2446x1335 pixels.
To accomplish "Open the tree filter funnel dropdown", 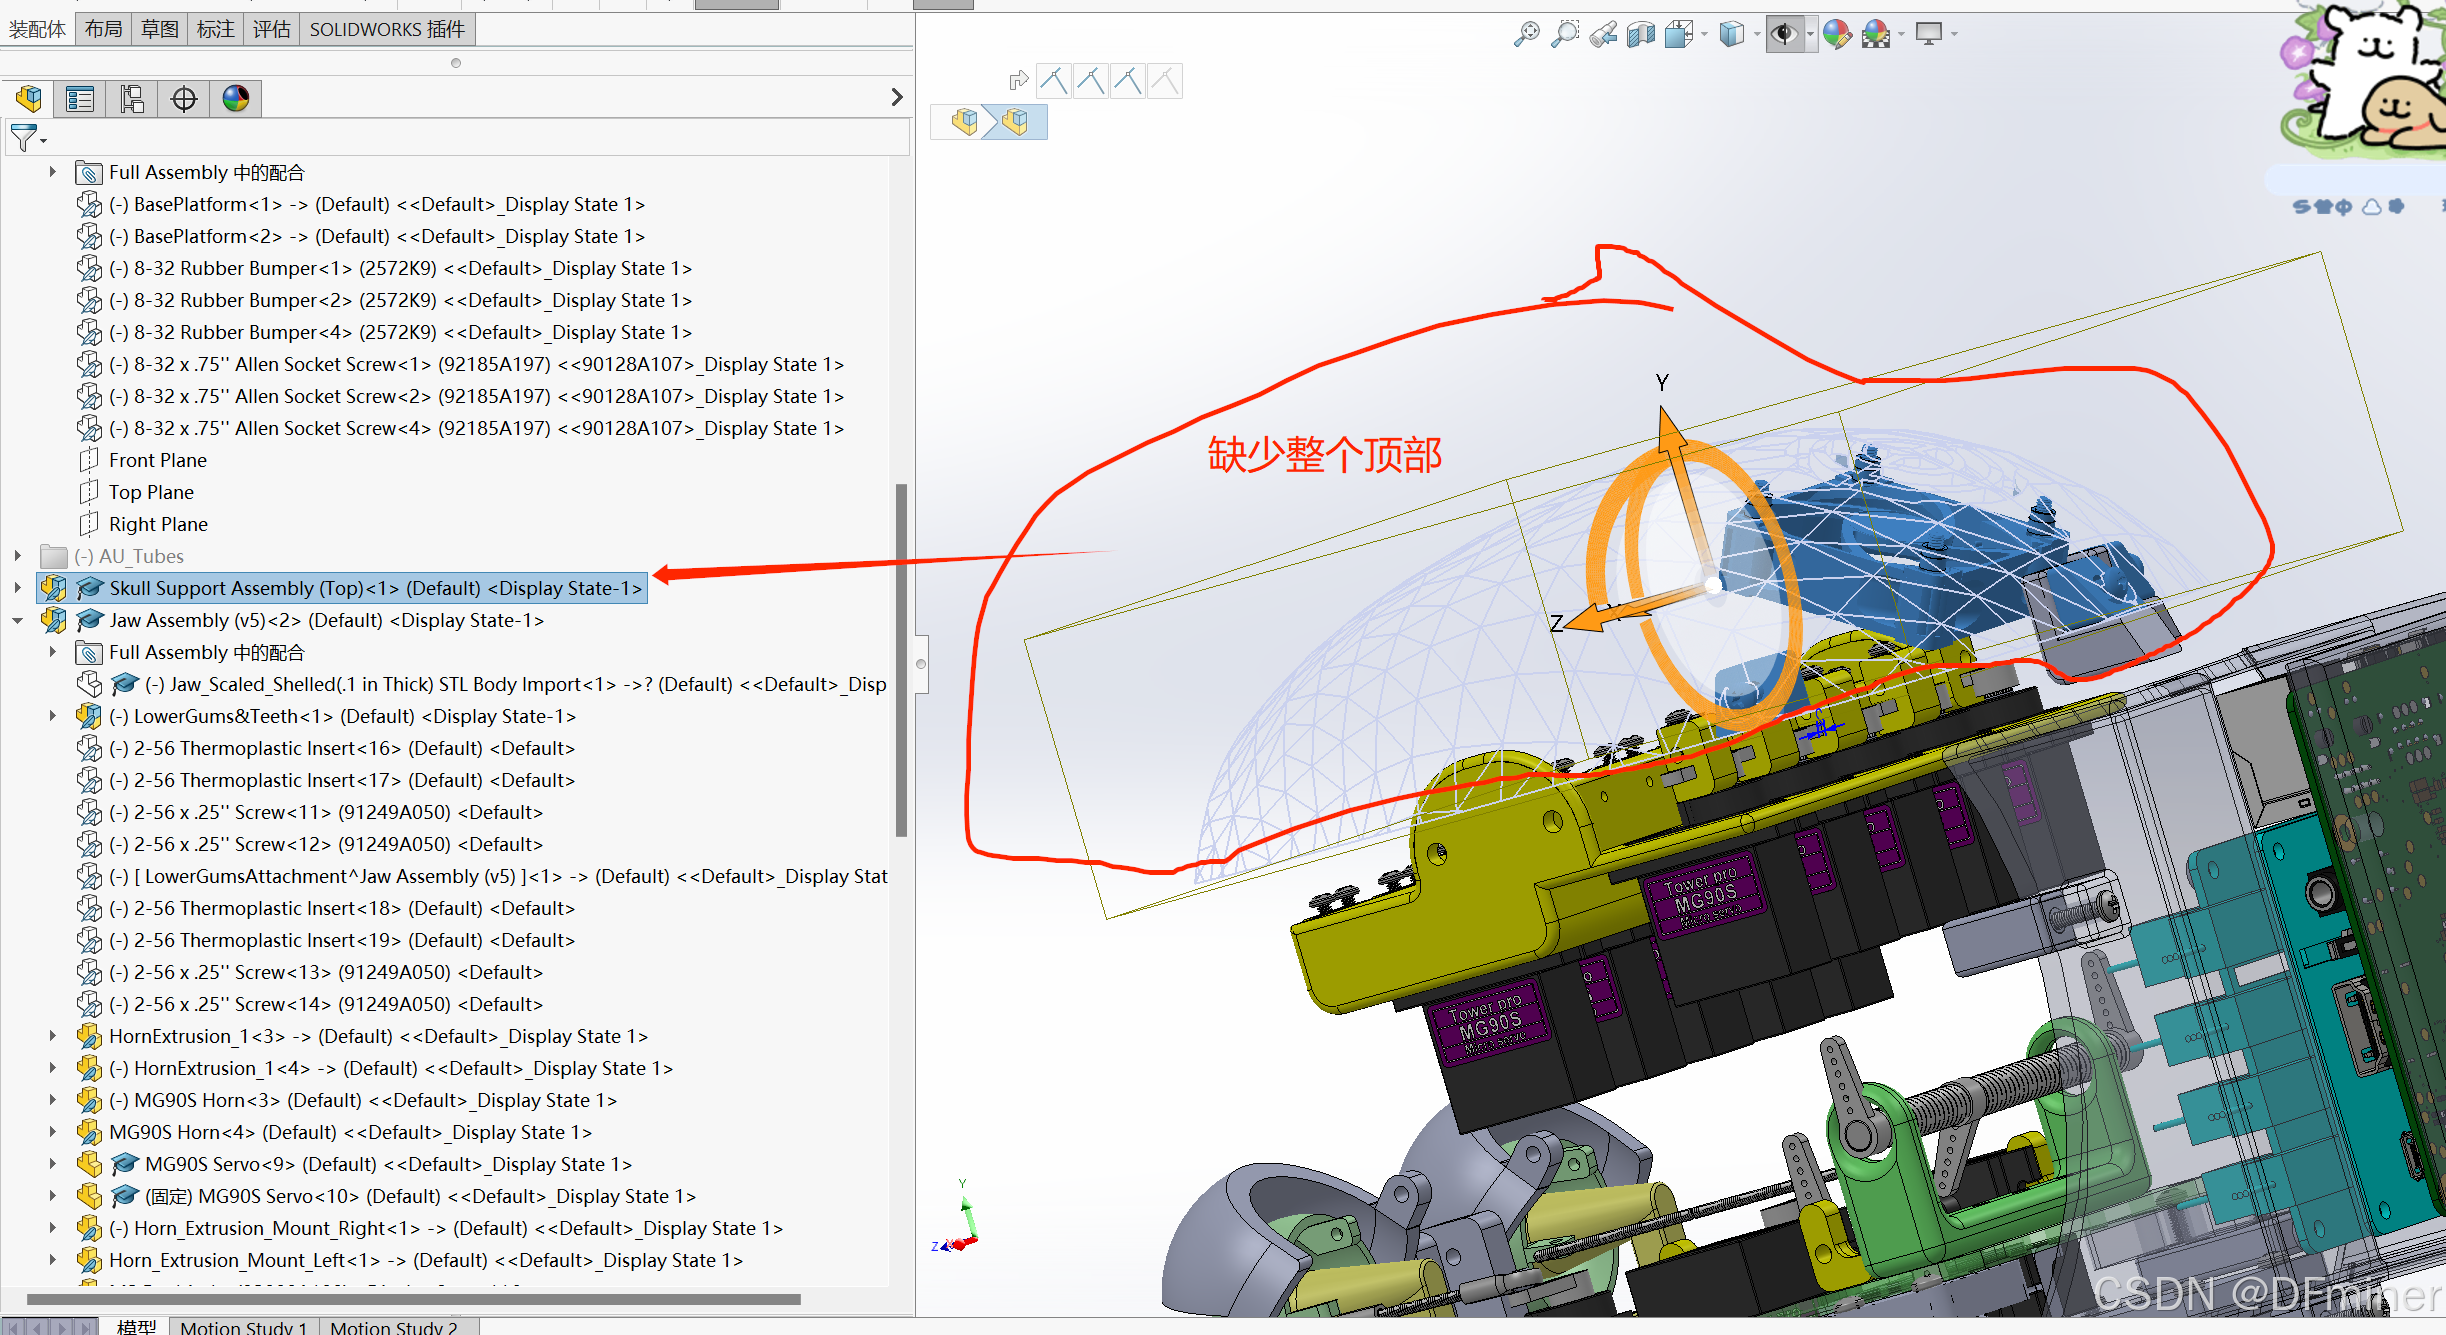I will (27, 137).
